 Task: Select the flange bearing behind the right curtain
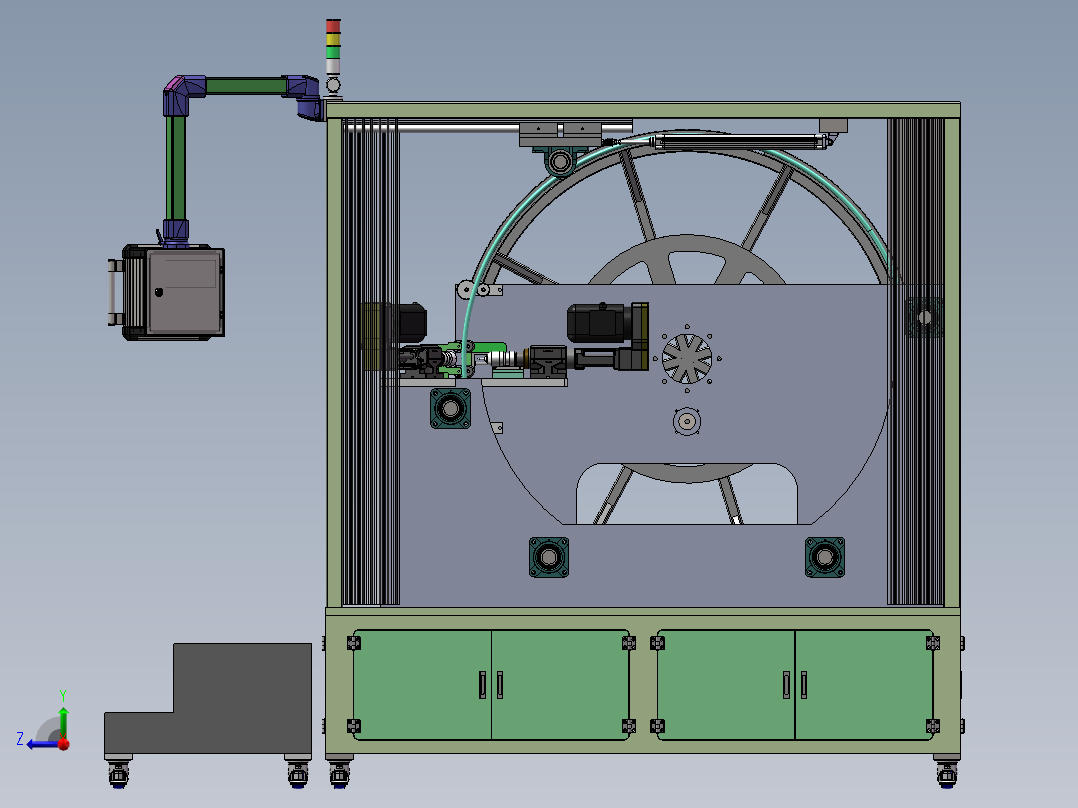pos(925,317)
